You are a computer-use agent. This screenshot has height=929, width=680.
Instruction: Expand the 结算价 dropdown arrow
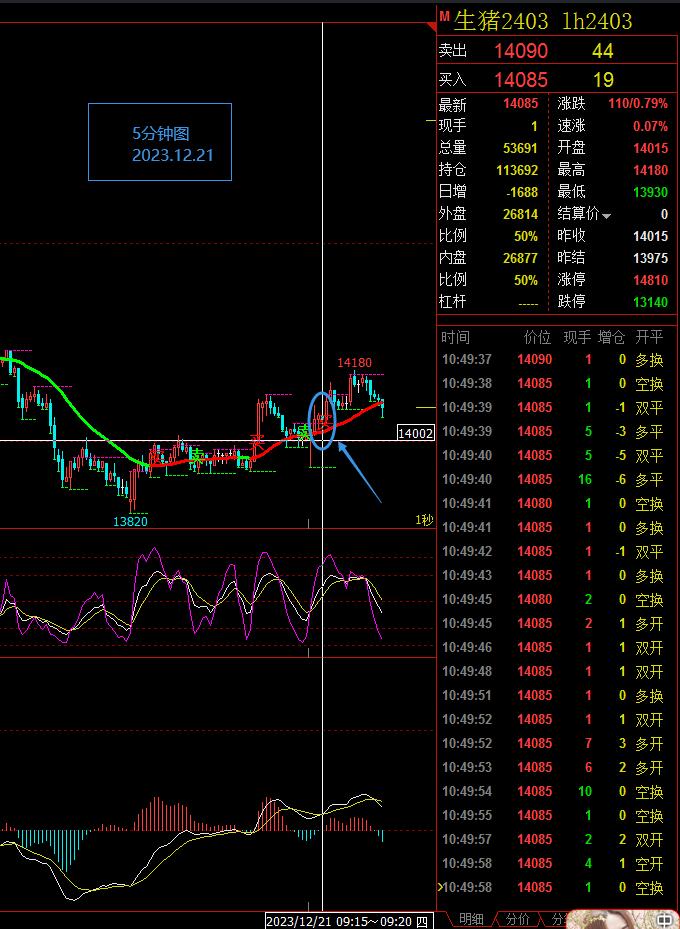(606, 215)
